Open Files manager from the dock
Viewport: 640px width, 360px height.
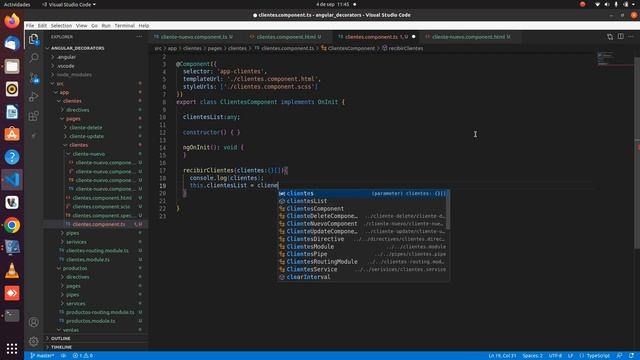pos(12,66)
